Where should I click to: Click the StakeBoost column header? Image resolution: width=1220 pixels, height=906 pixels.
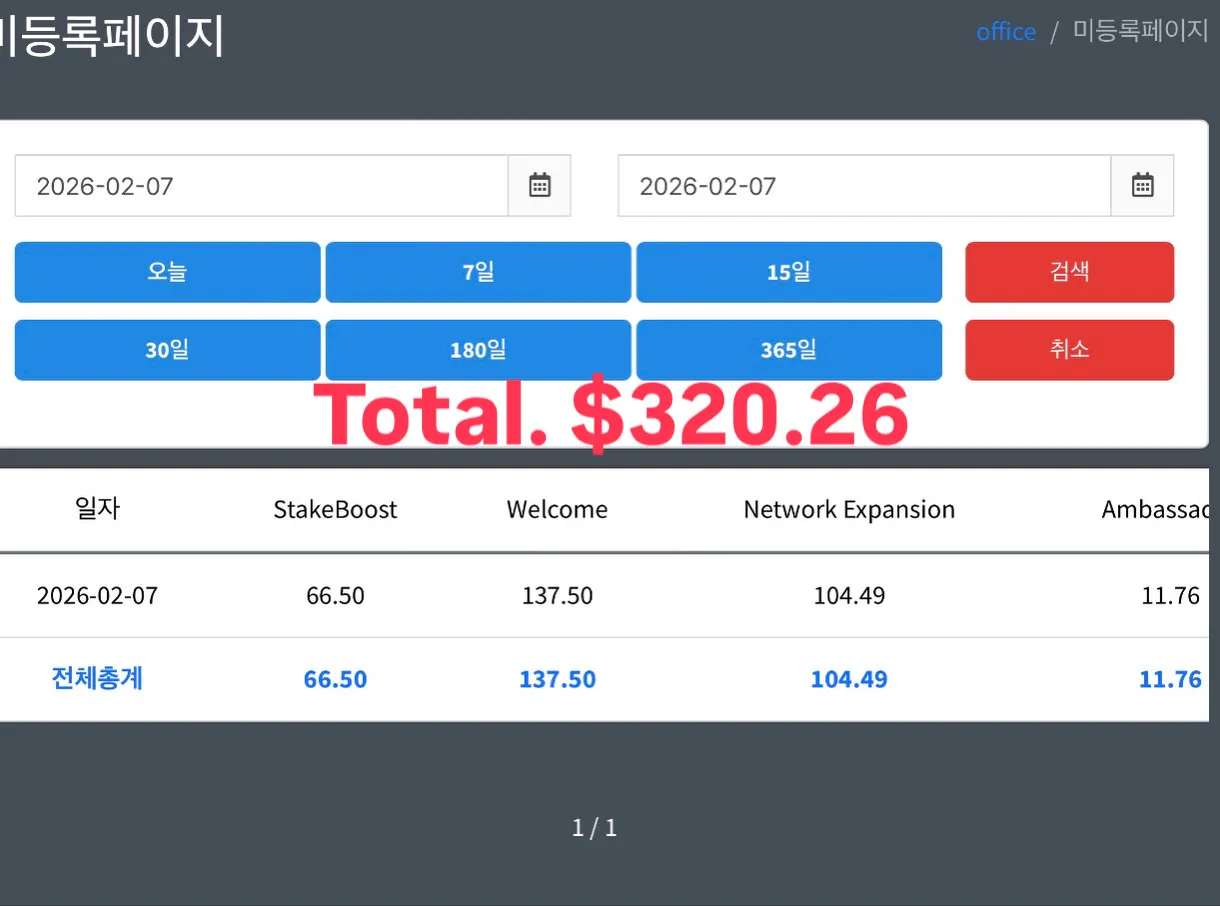[x=335, y=510]
